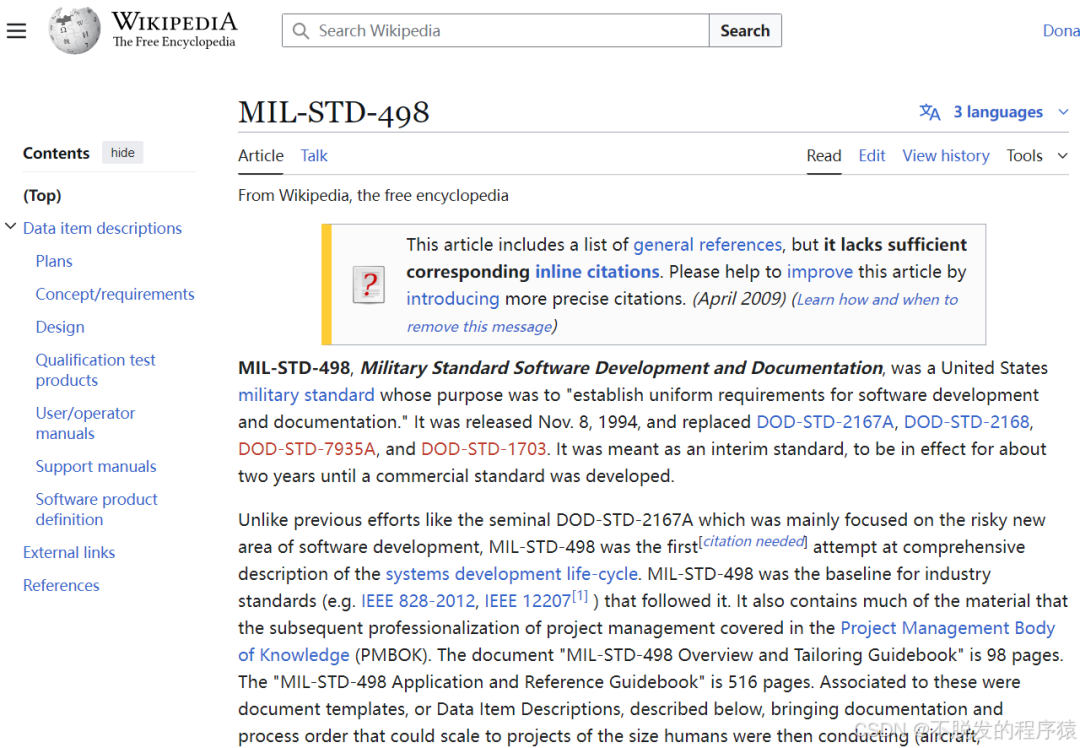Go to External links section
1080x748 pixels.
pyautogui.click(x=69, y=552)
